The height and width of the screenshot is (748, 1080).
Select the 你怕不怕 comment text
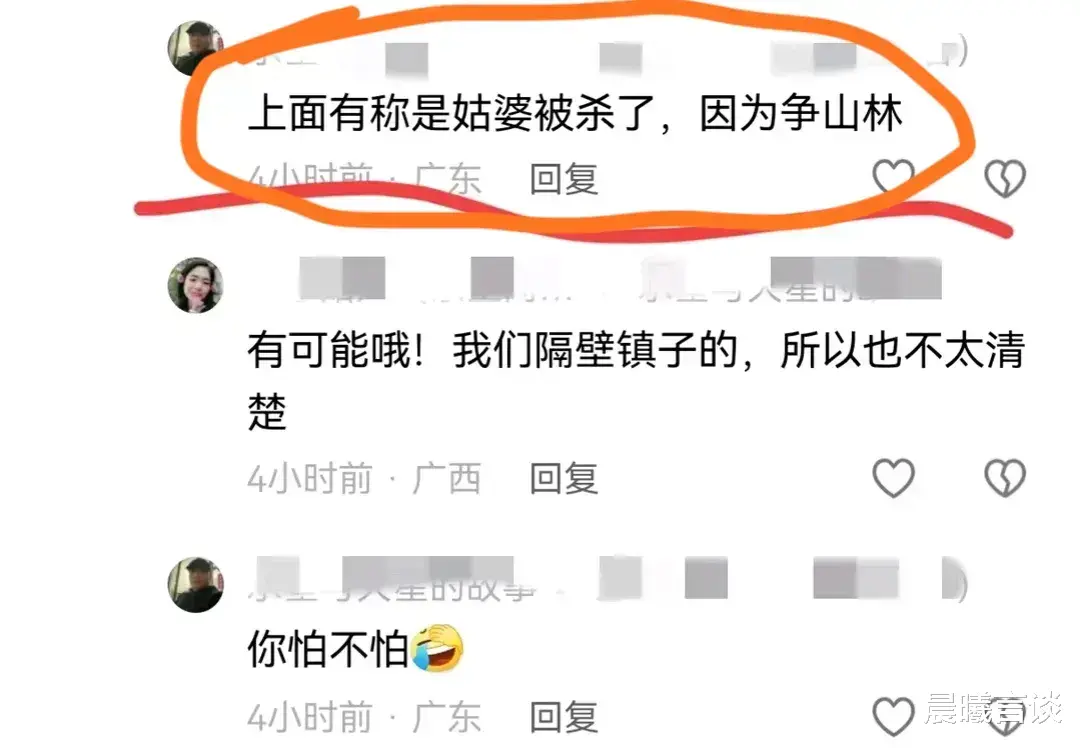coord(328,649)
